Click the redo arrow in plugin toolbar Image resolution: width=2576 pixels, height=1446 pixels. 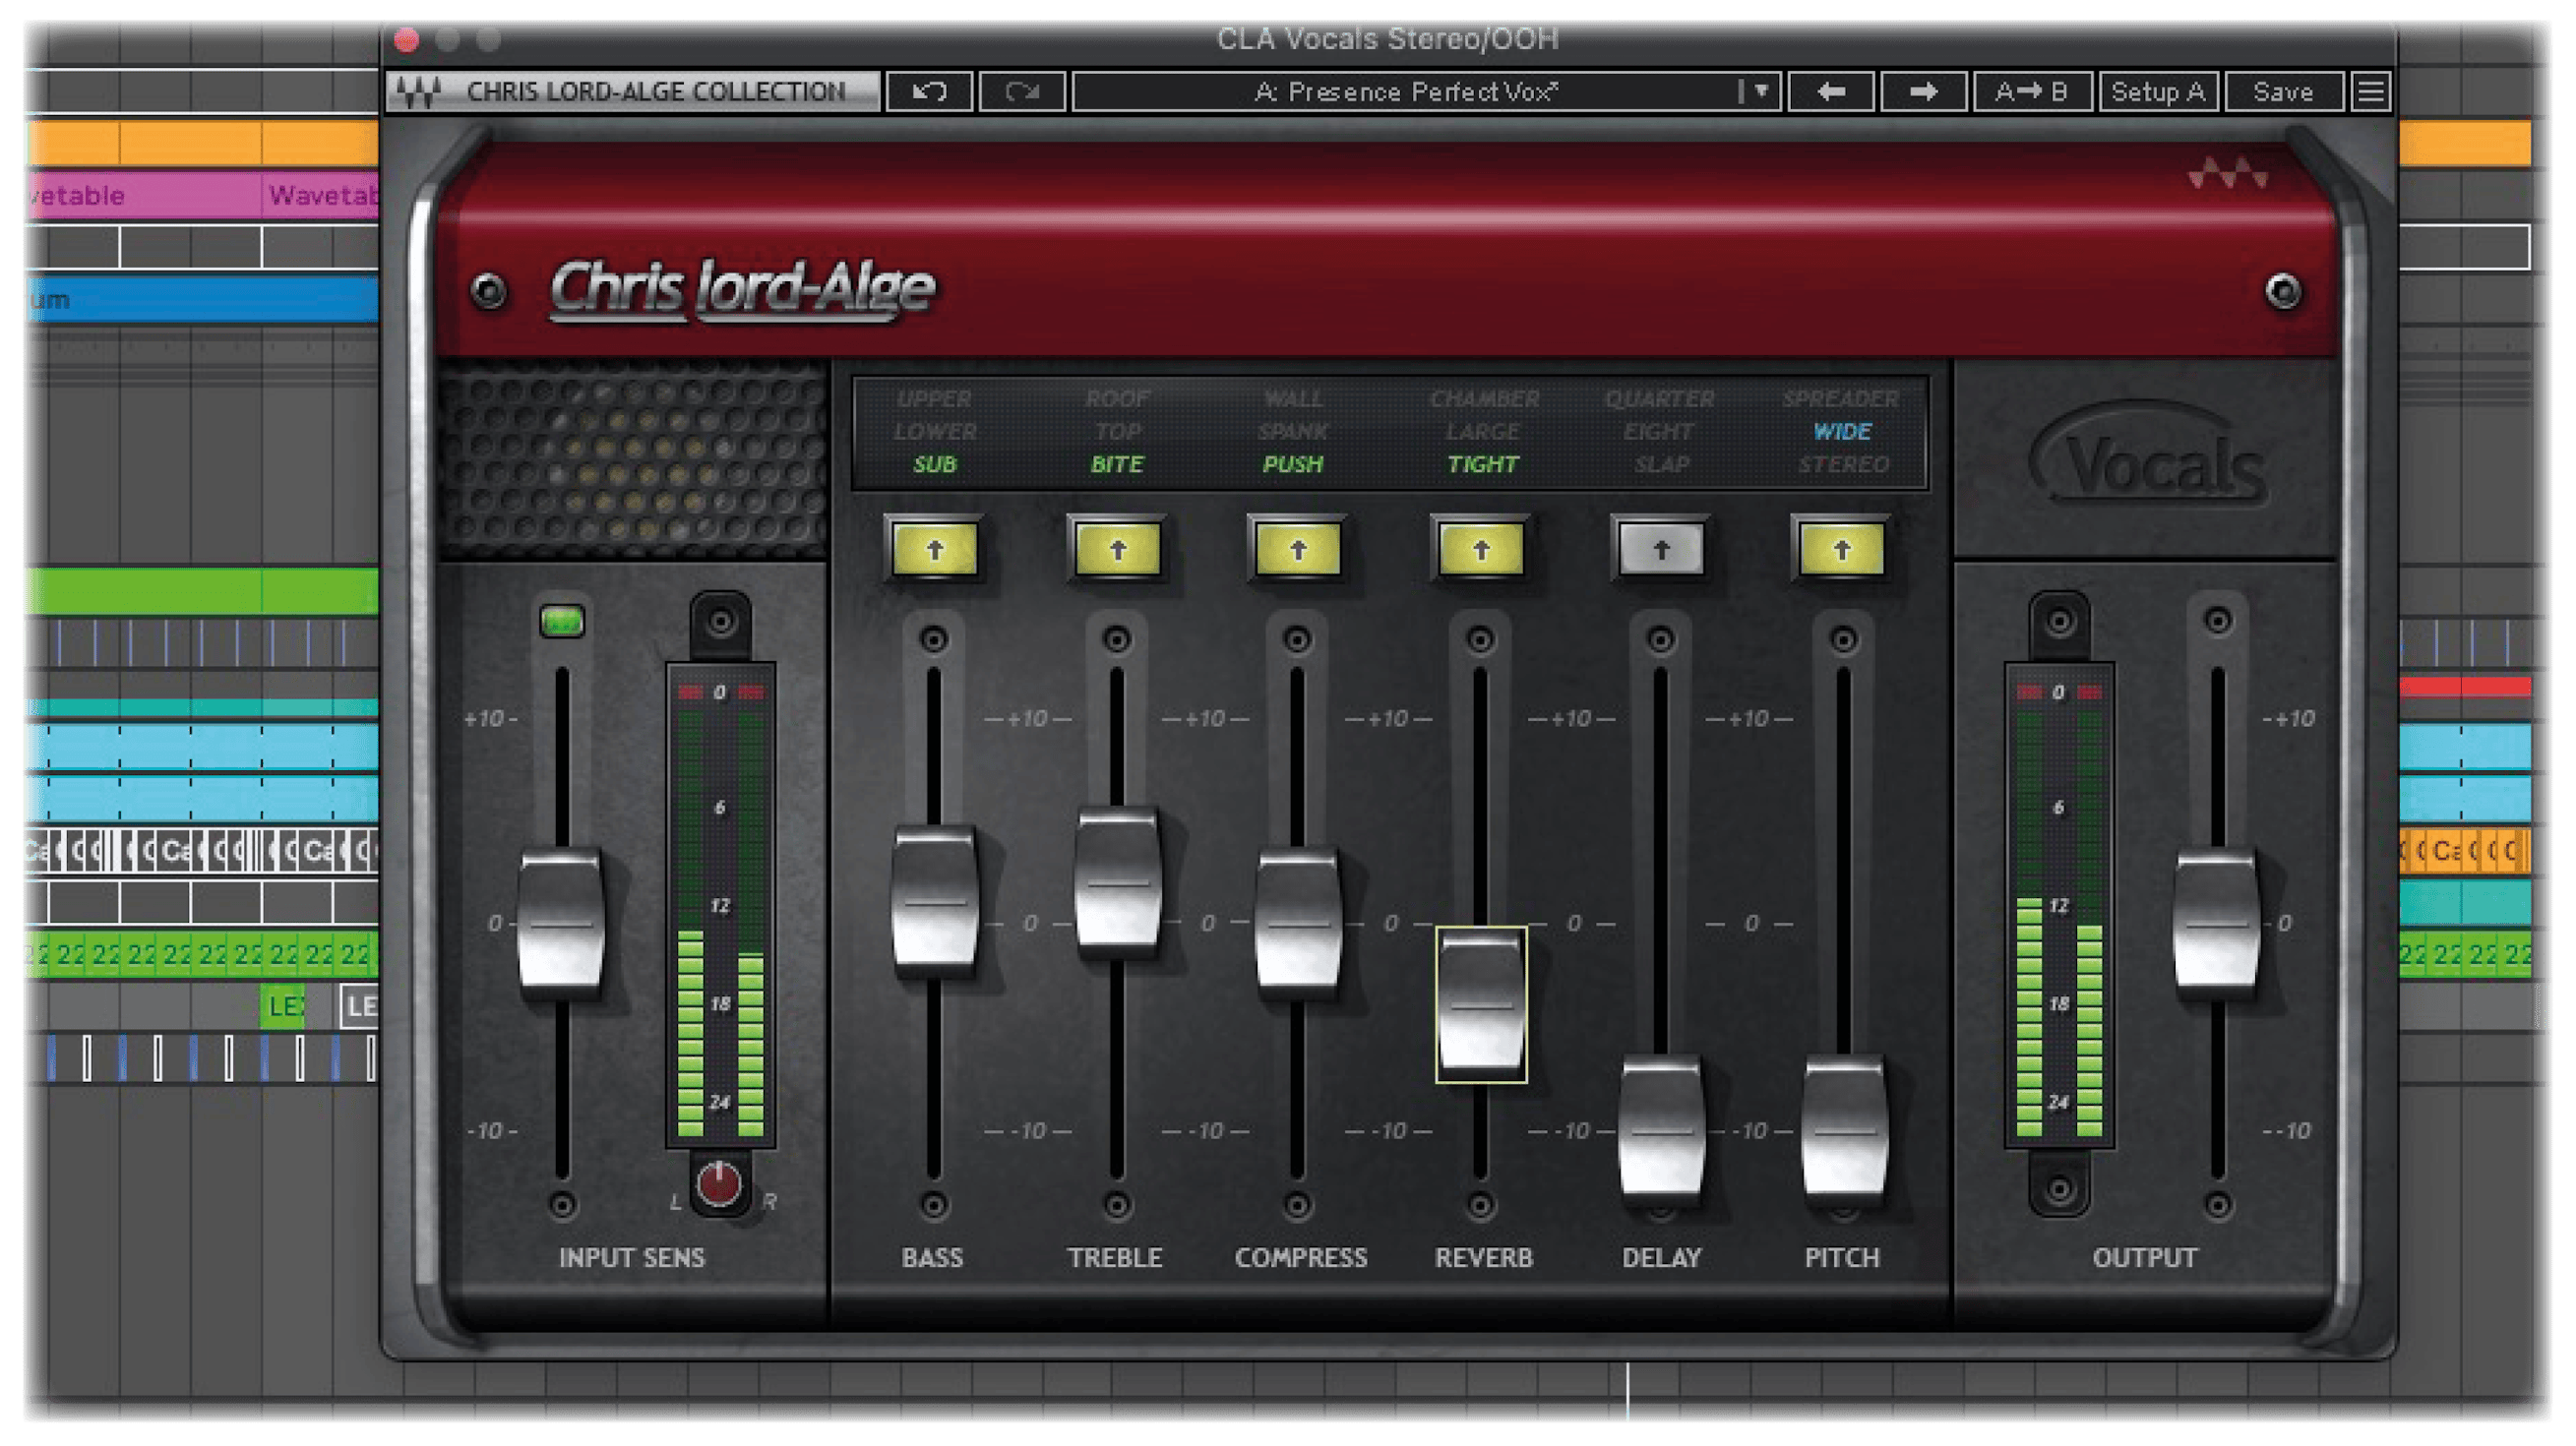(x=1021, y=92)
